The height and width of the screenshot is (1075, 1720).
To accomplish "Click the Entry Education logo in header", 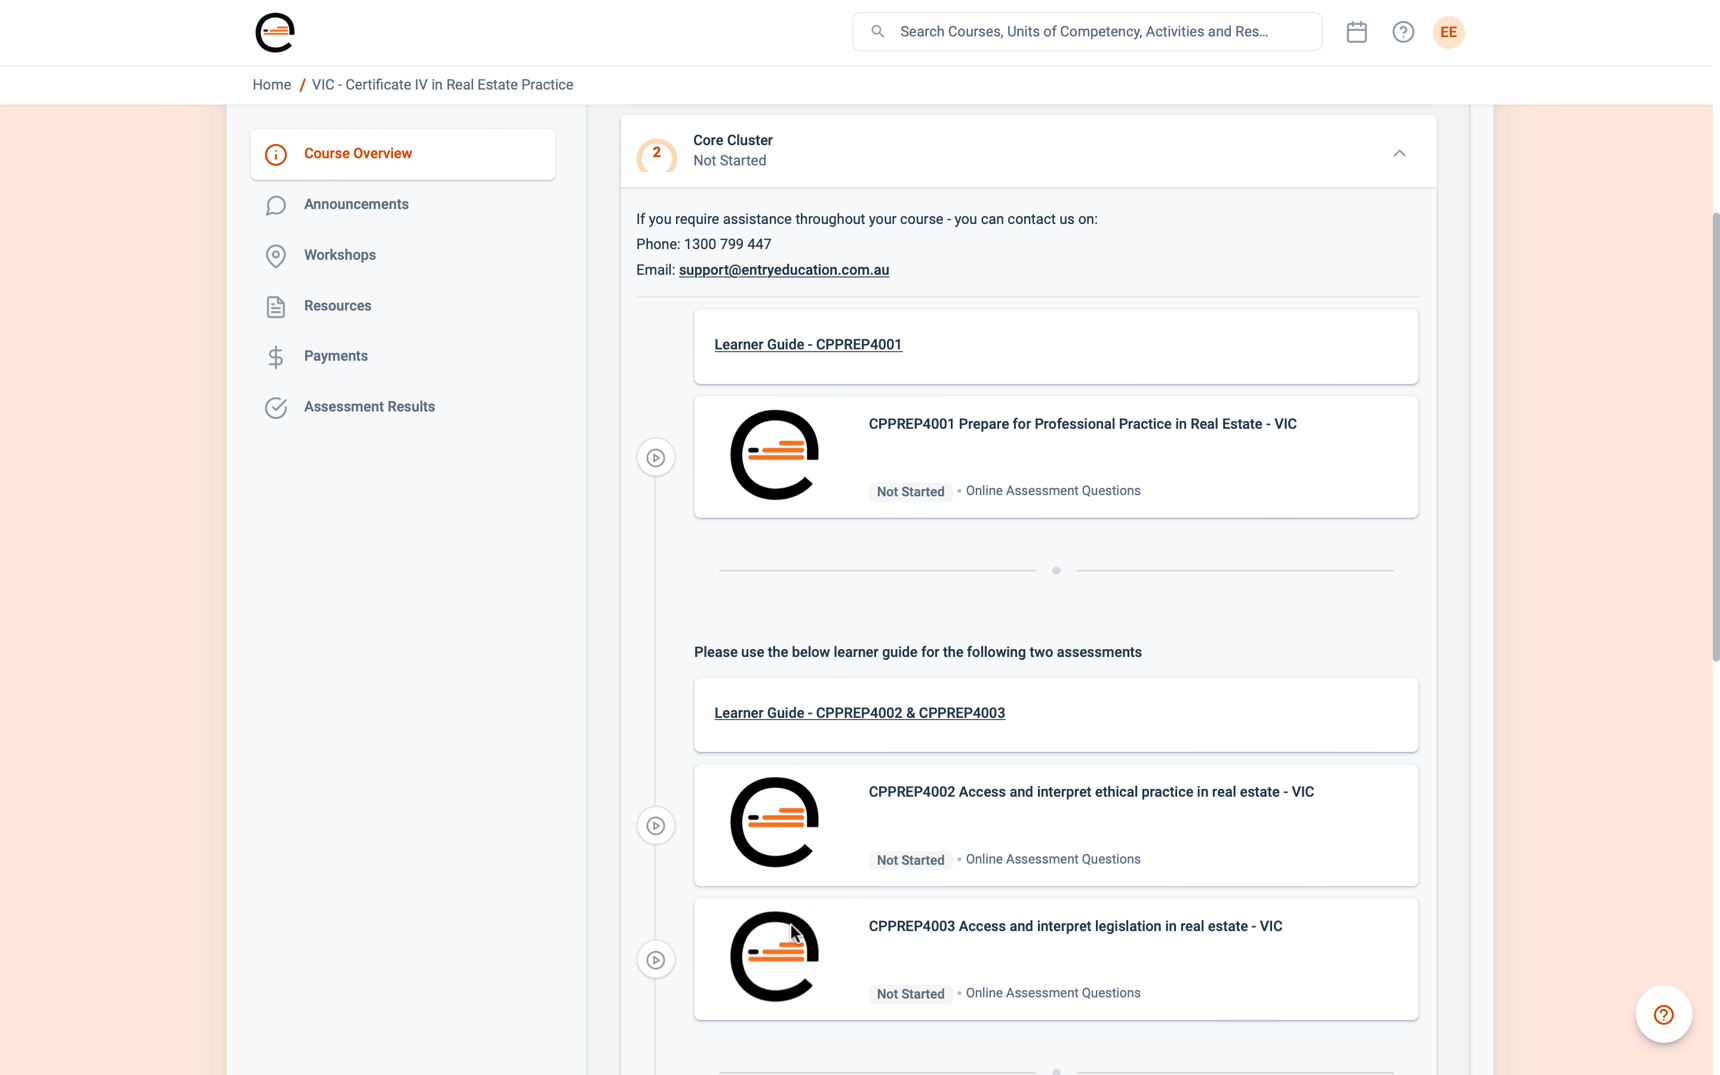I will 274,33.
